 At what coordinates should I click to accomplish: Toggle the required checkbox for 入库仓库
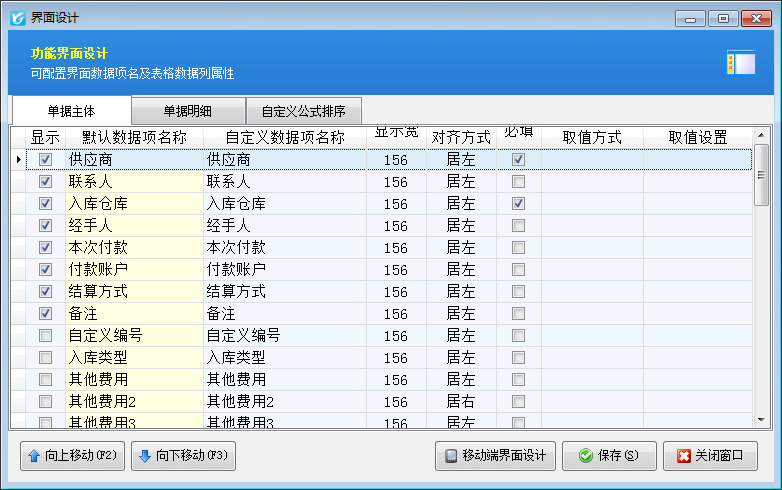(518, 204)
